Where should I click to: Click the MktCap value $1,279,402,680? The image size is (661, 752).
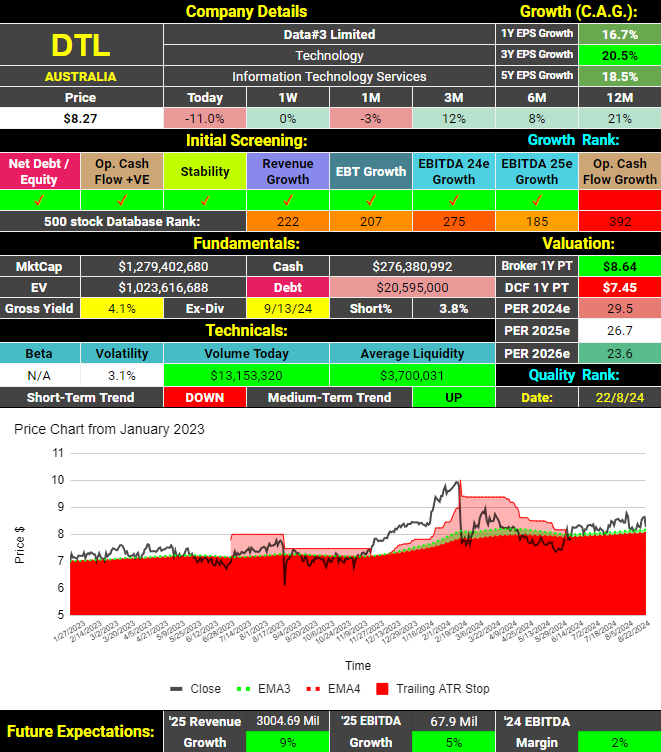point(164,267)
